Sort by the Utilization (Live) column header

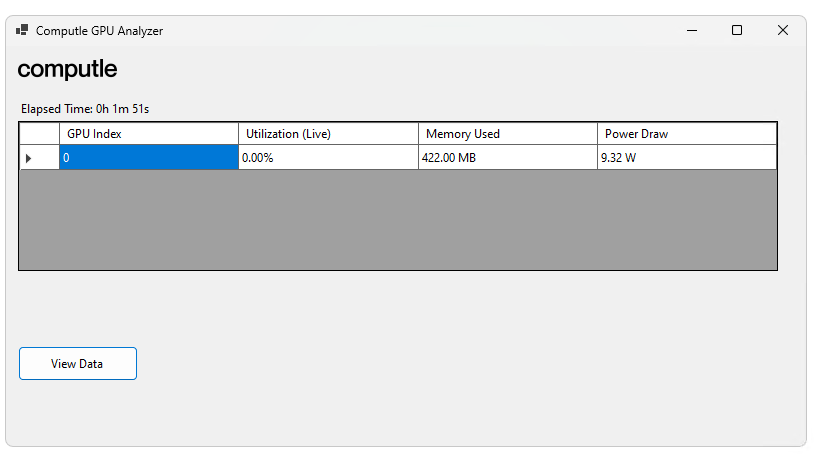coord(328,134)
